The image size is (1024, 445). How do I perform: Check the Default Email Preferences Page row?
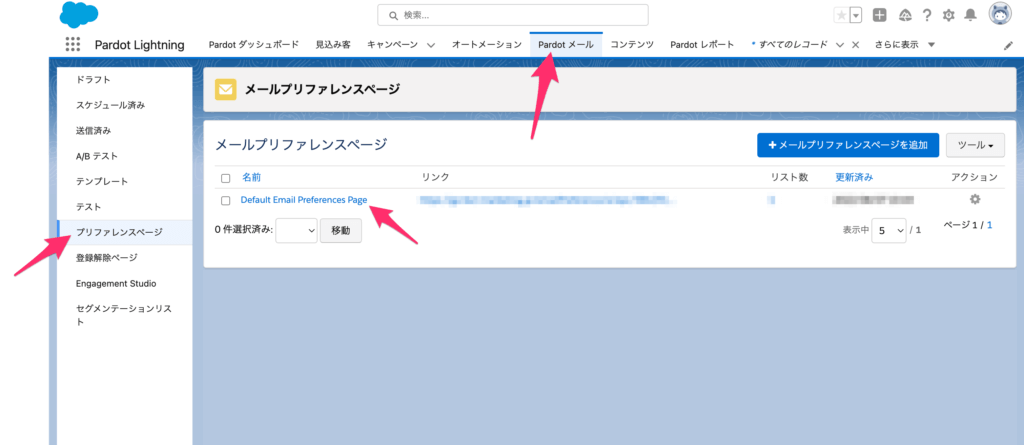coord(225,201)
